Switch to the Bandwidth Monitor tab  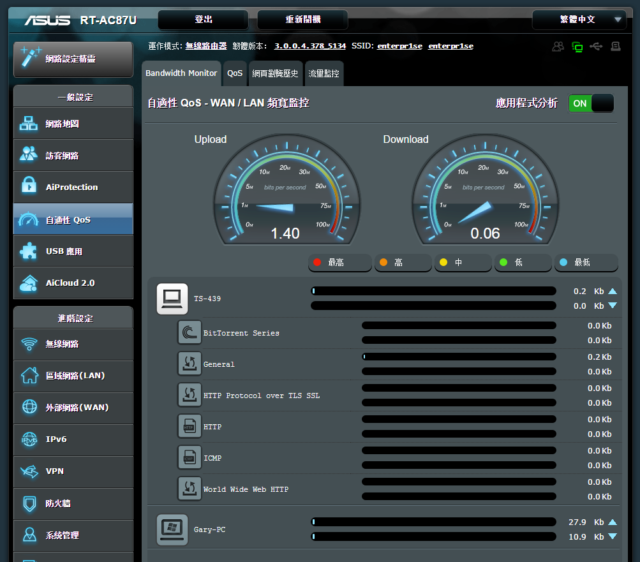pos(181,73)
